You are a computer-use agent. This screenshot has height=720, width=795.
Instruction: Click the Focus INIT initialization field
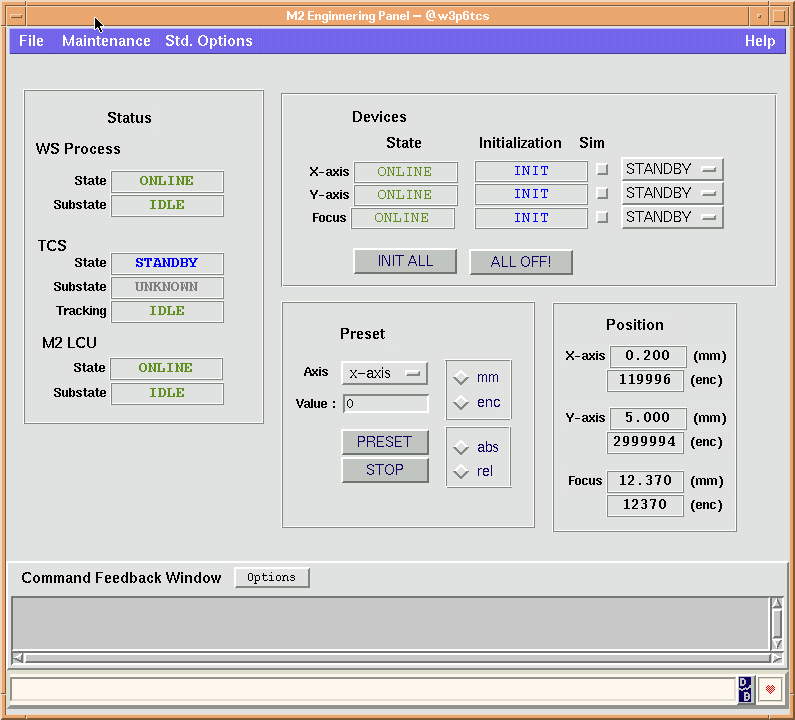click(531, 218)
